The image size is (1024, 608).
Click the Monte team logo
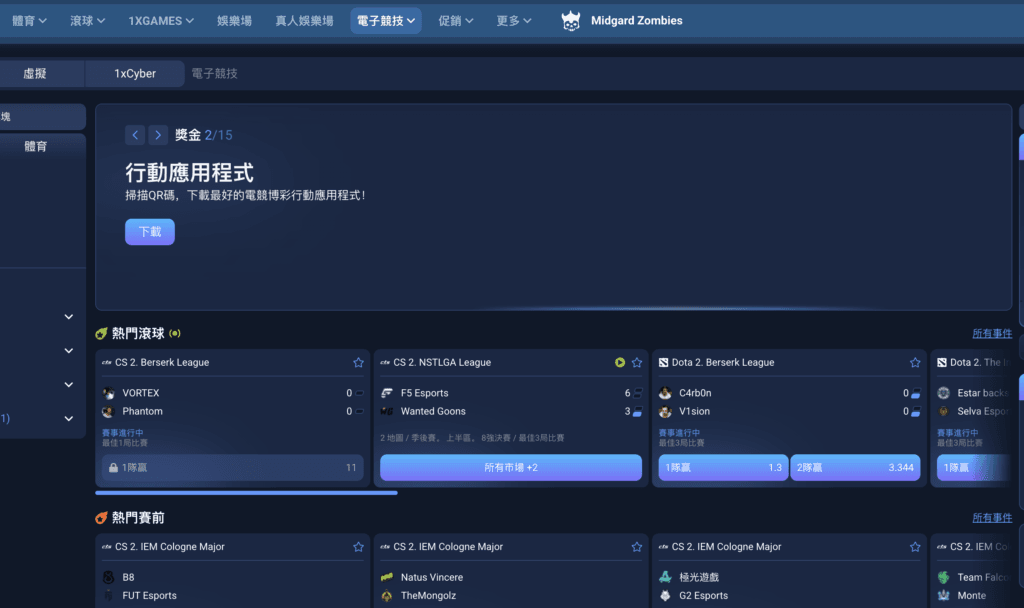tap(944, 596)
